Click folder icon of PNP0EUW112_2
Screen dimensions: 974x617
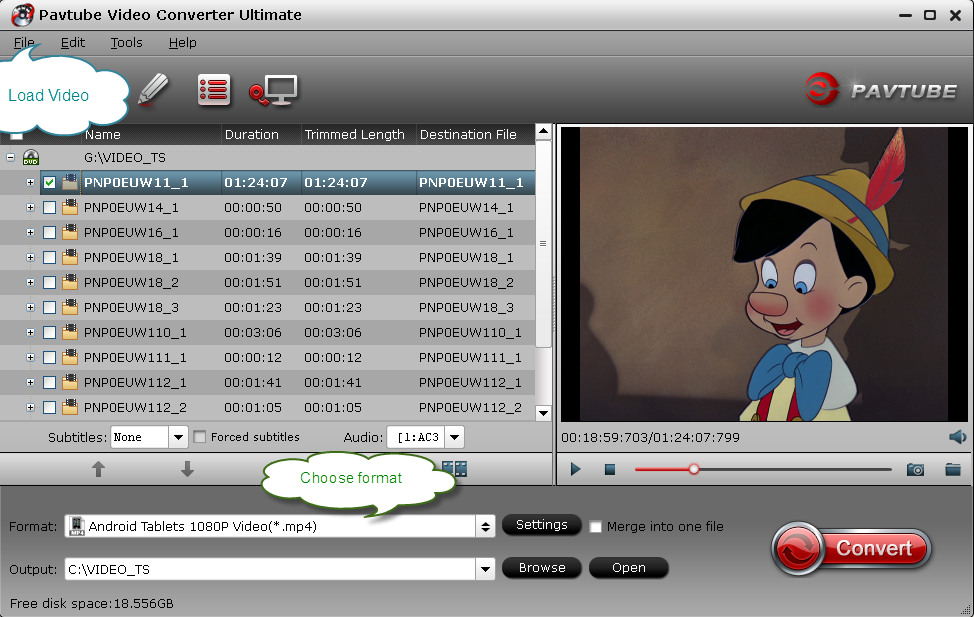[x=70, y=407]
